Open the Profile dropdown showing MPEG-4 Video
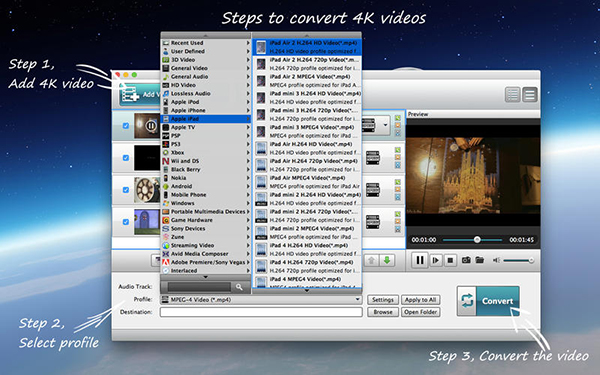 (x=261, y=300)
